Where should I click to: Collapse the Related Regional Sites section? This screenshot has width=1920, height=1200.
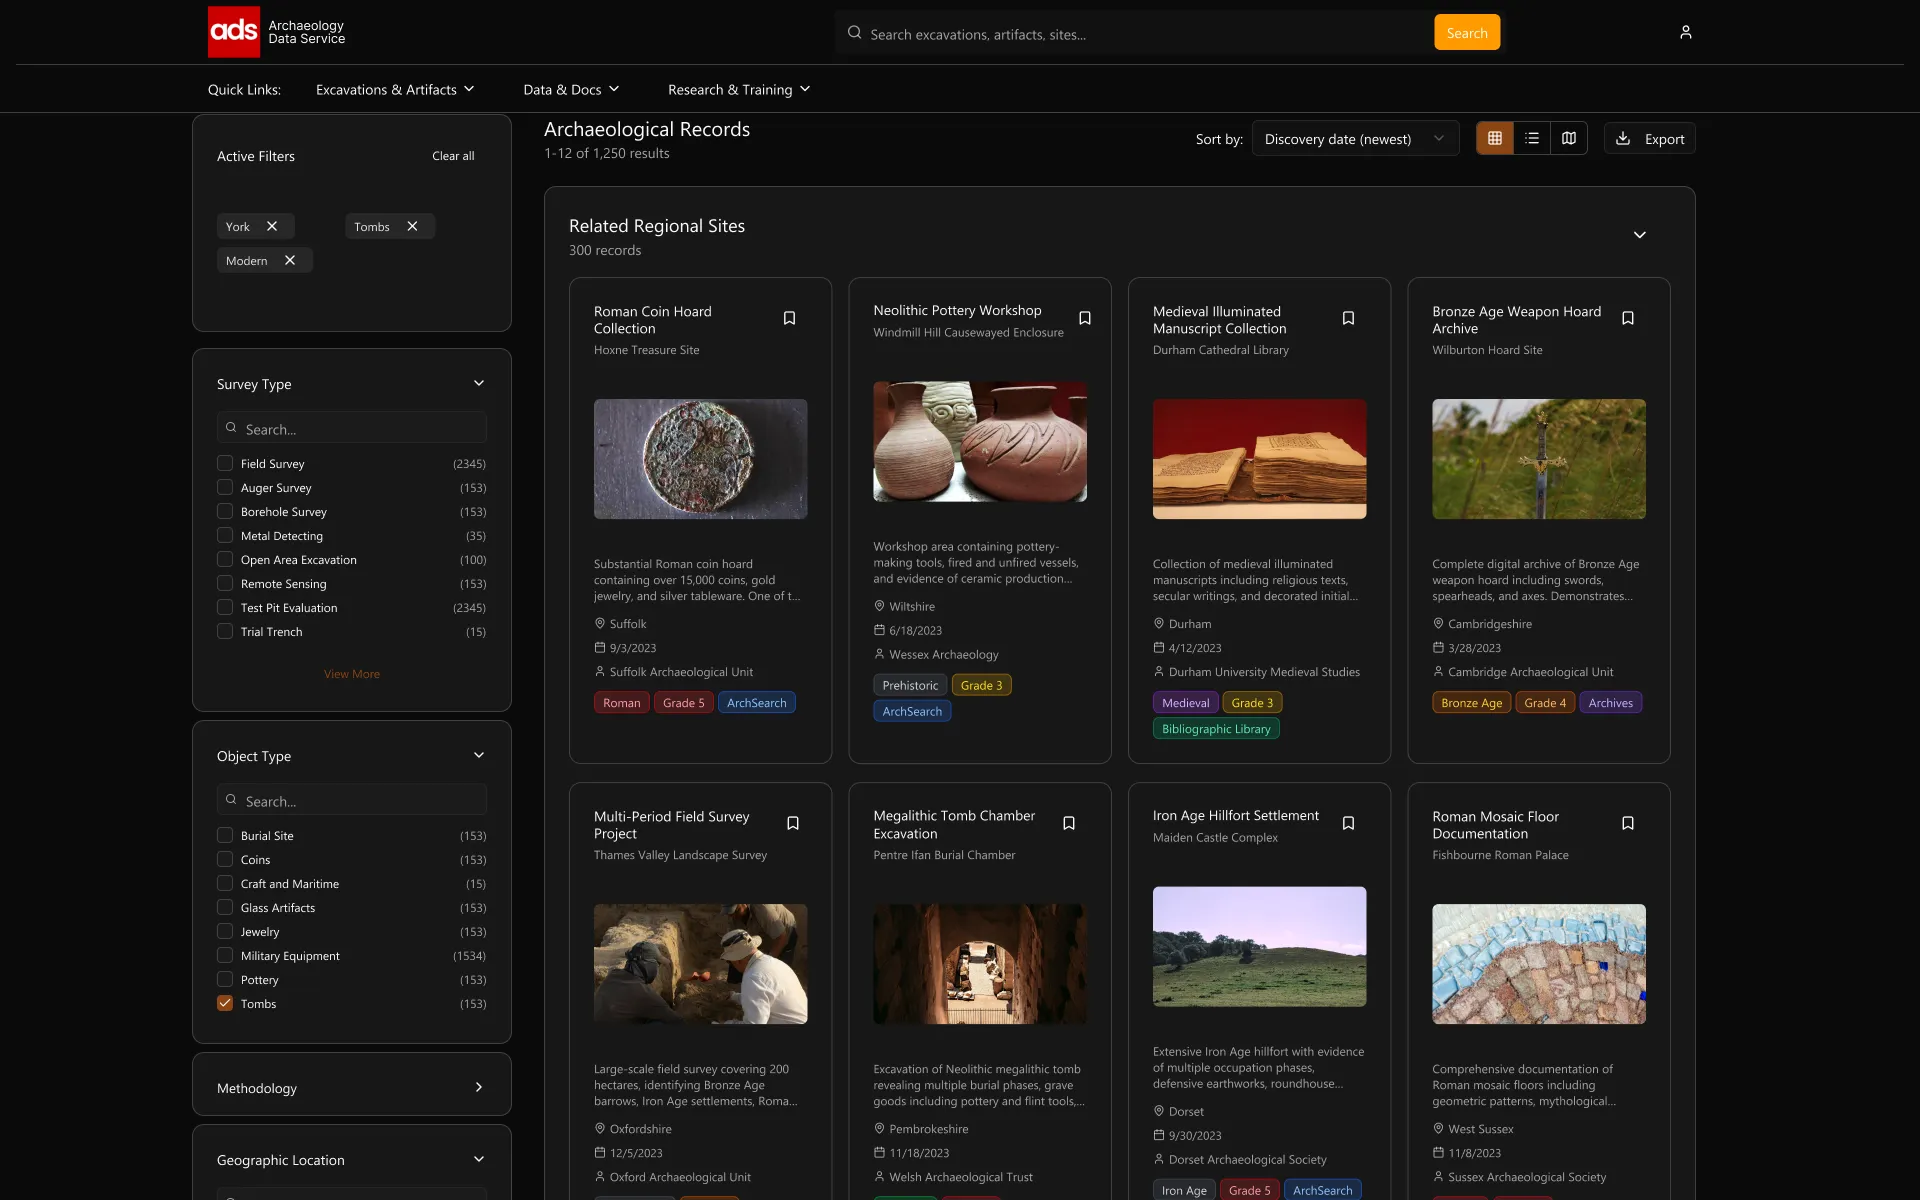tap(1639, 235)
